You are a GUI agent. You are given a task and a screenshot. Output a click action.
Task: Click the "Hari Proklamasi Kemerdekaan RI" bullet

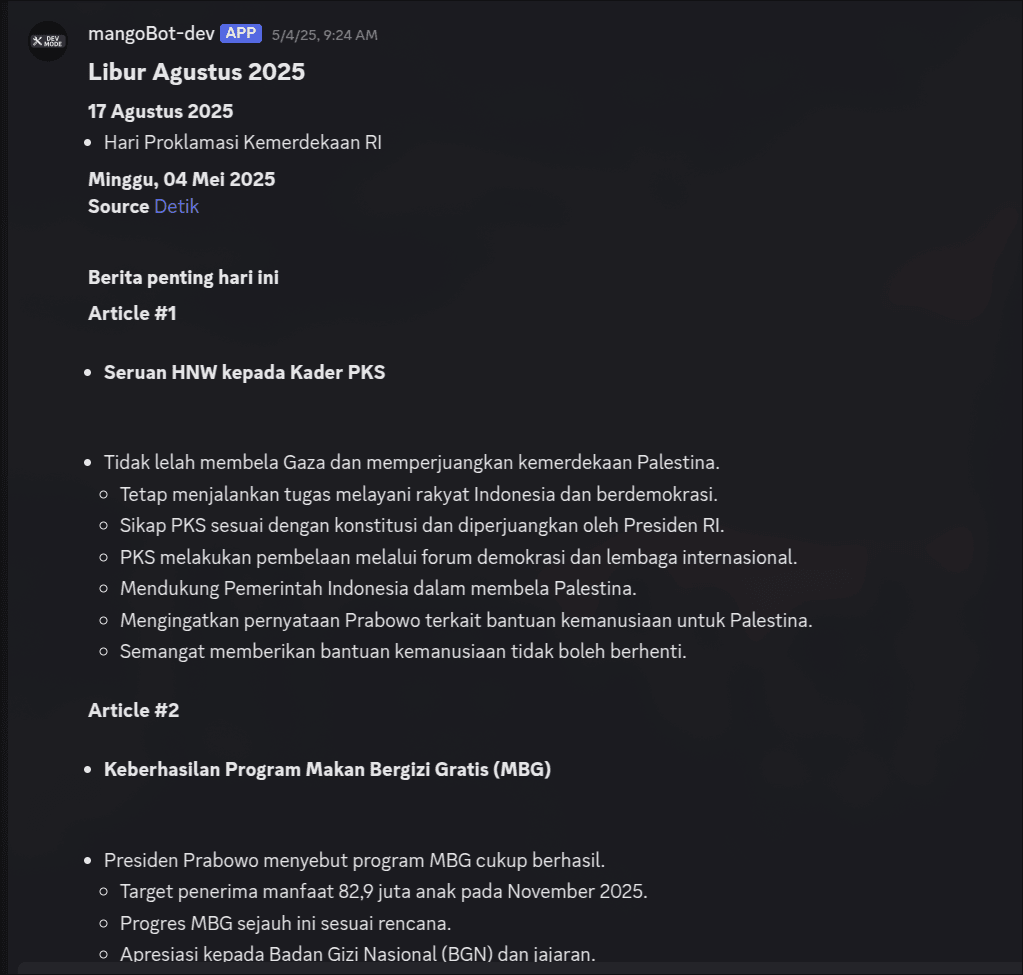point(243,142)
